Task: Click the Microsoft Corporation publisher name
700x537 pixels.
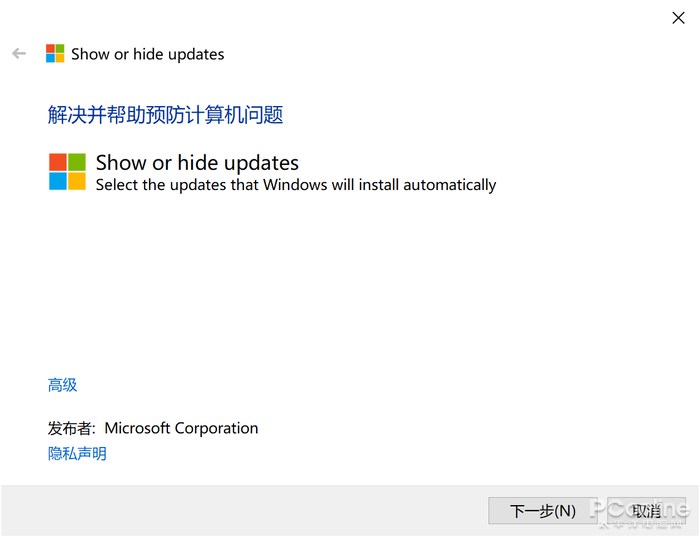Action: point(181,428)
